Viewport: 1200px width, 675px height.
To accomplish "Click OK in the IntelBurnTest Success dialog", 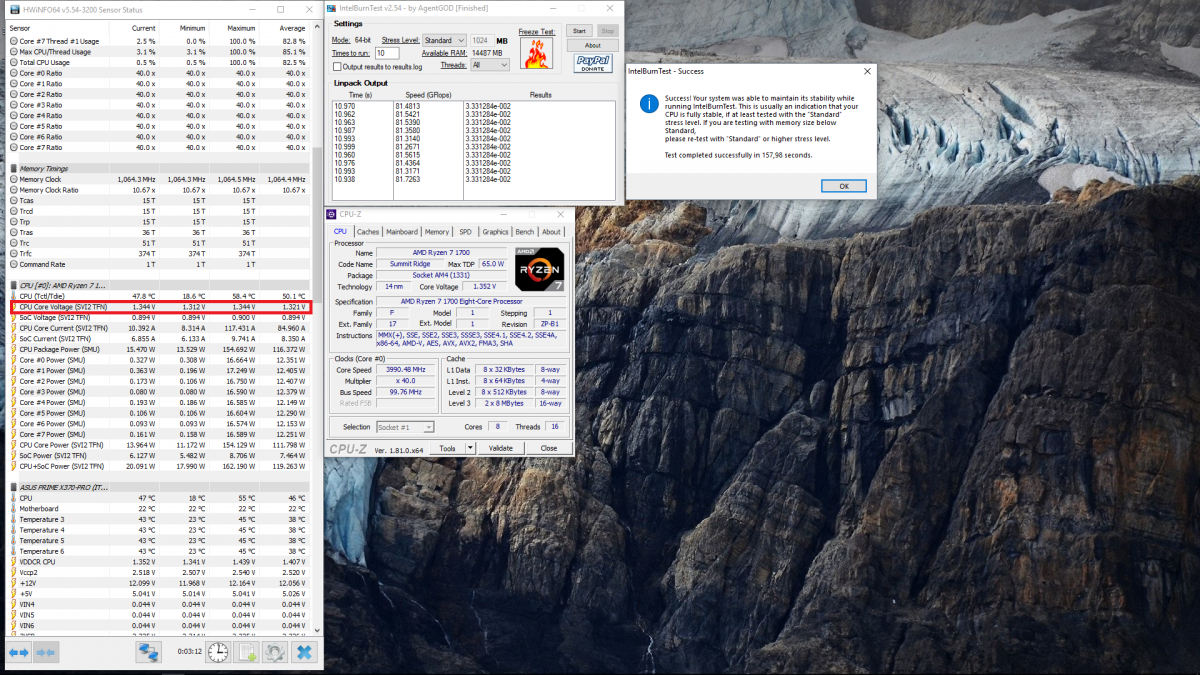I will pyautogui.click(x=843, y=186).
